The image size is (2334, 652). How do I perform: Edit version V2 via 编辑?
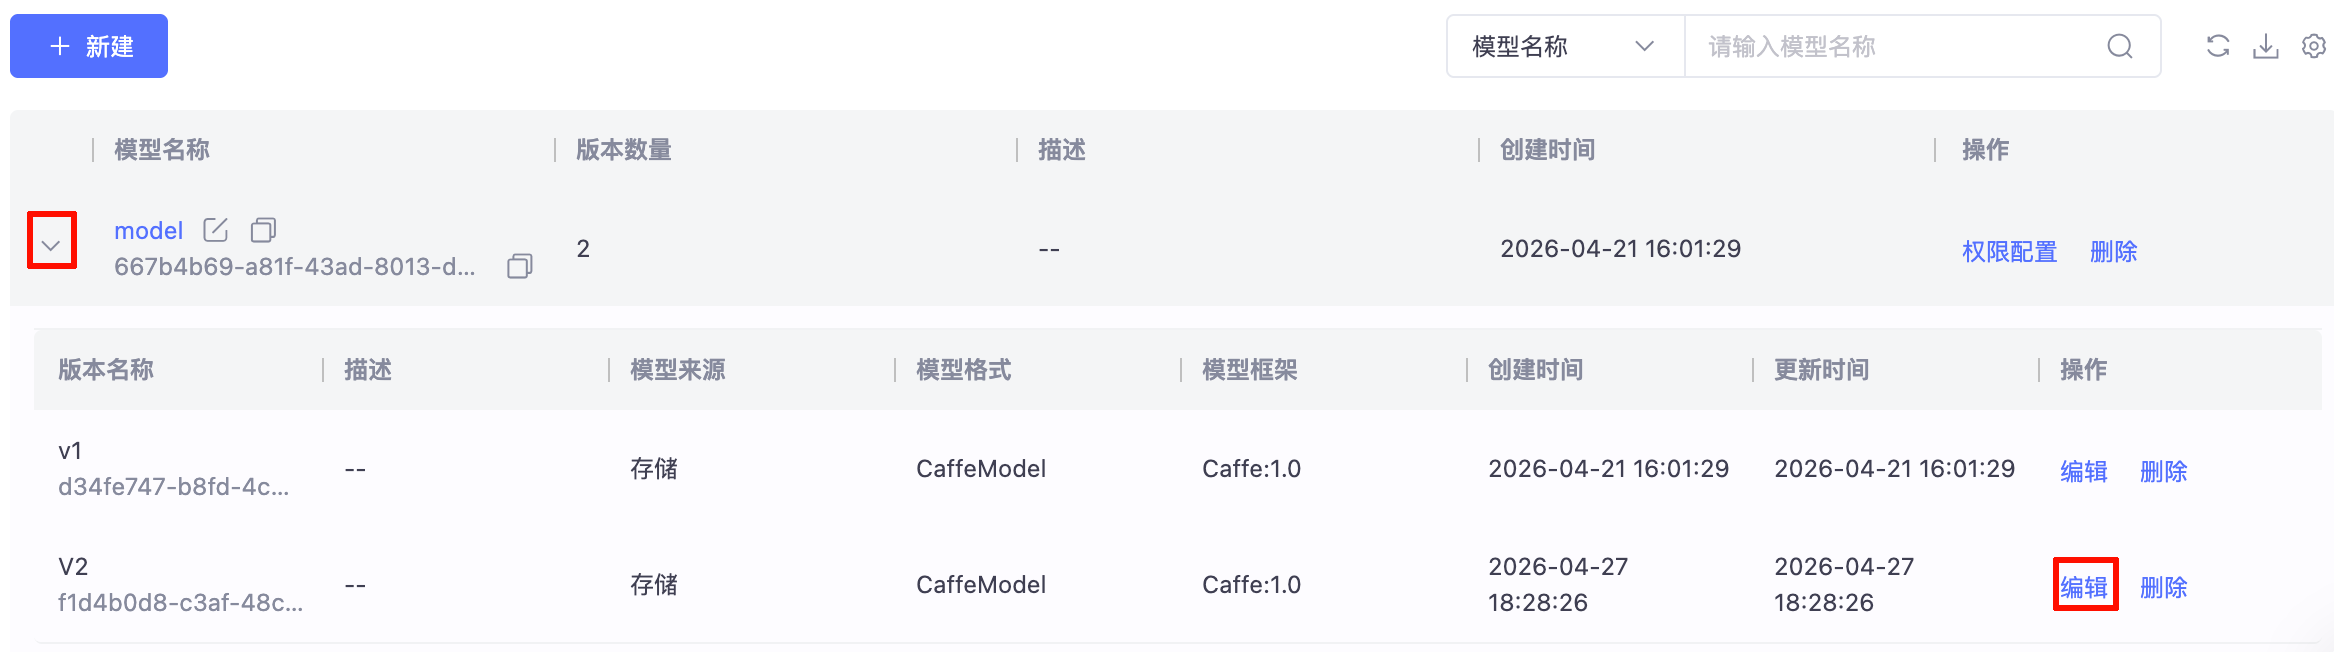click(2084, 587)
